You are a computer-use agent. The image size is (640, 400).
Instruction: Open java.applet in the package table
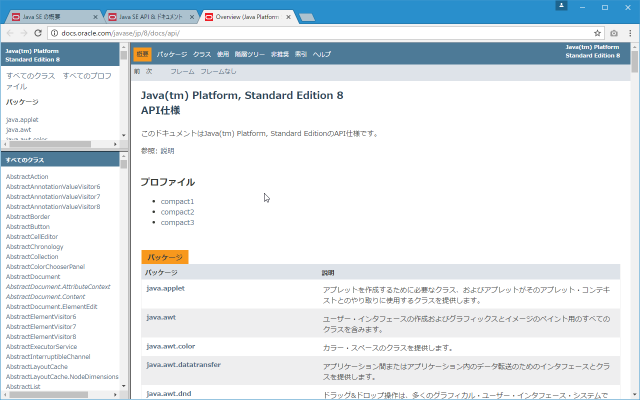(166, 288)
